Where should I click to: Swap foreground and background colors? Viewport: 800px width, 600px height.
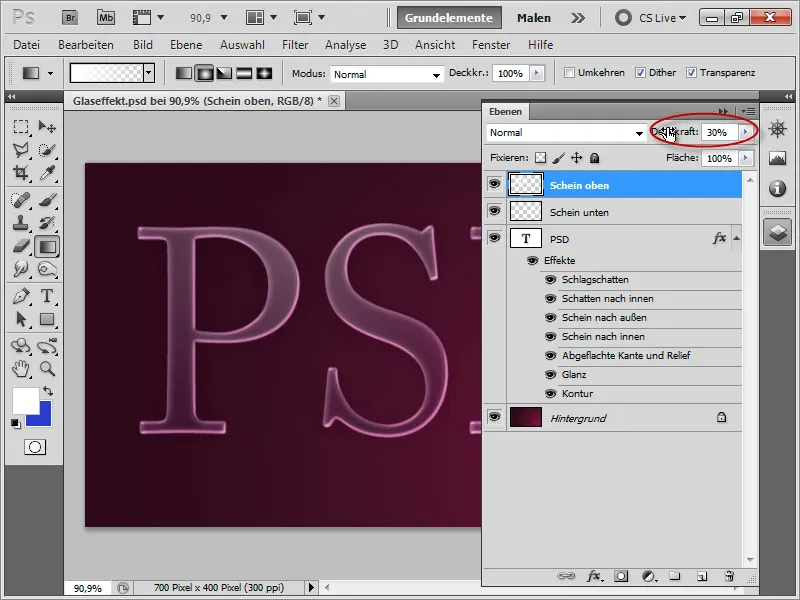point(48,391)
